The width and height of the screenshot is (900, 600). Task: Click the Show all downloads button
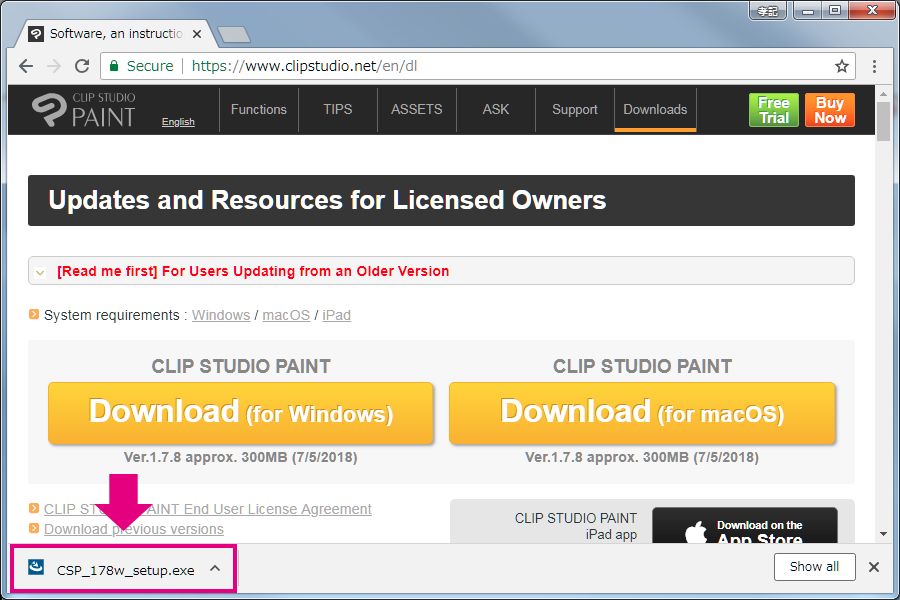click(x=814, y=567)
